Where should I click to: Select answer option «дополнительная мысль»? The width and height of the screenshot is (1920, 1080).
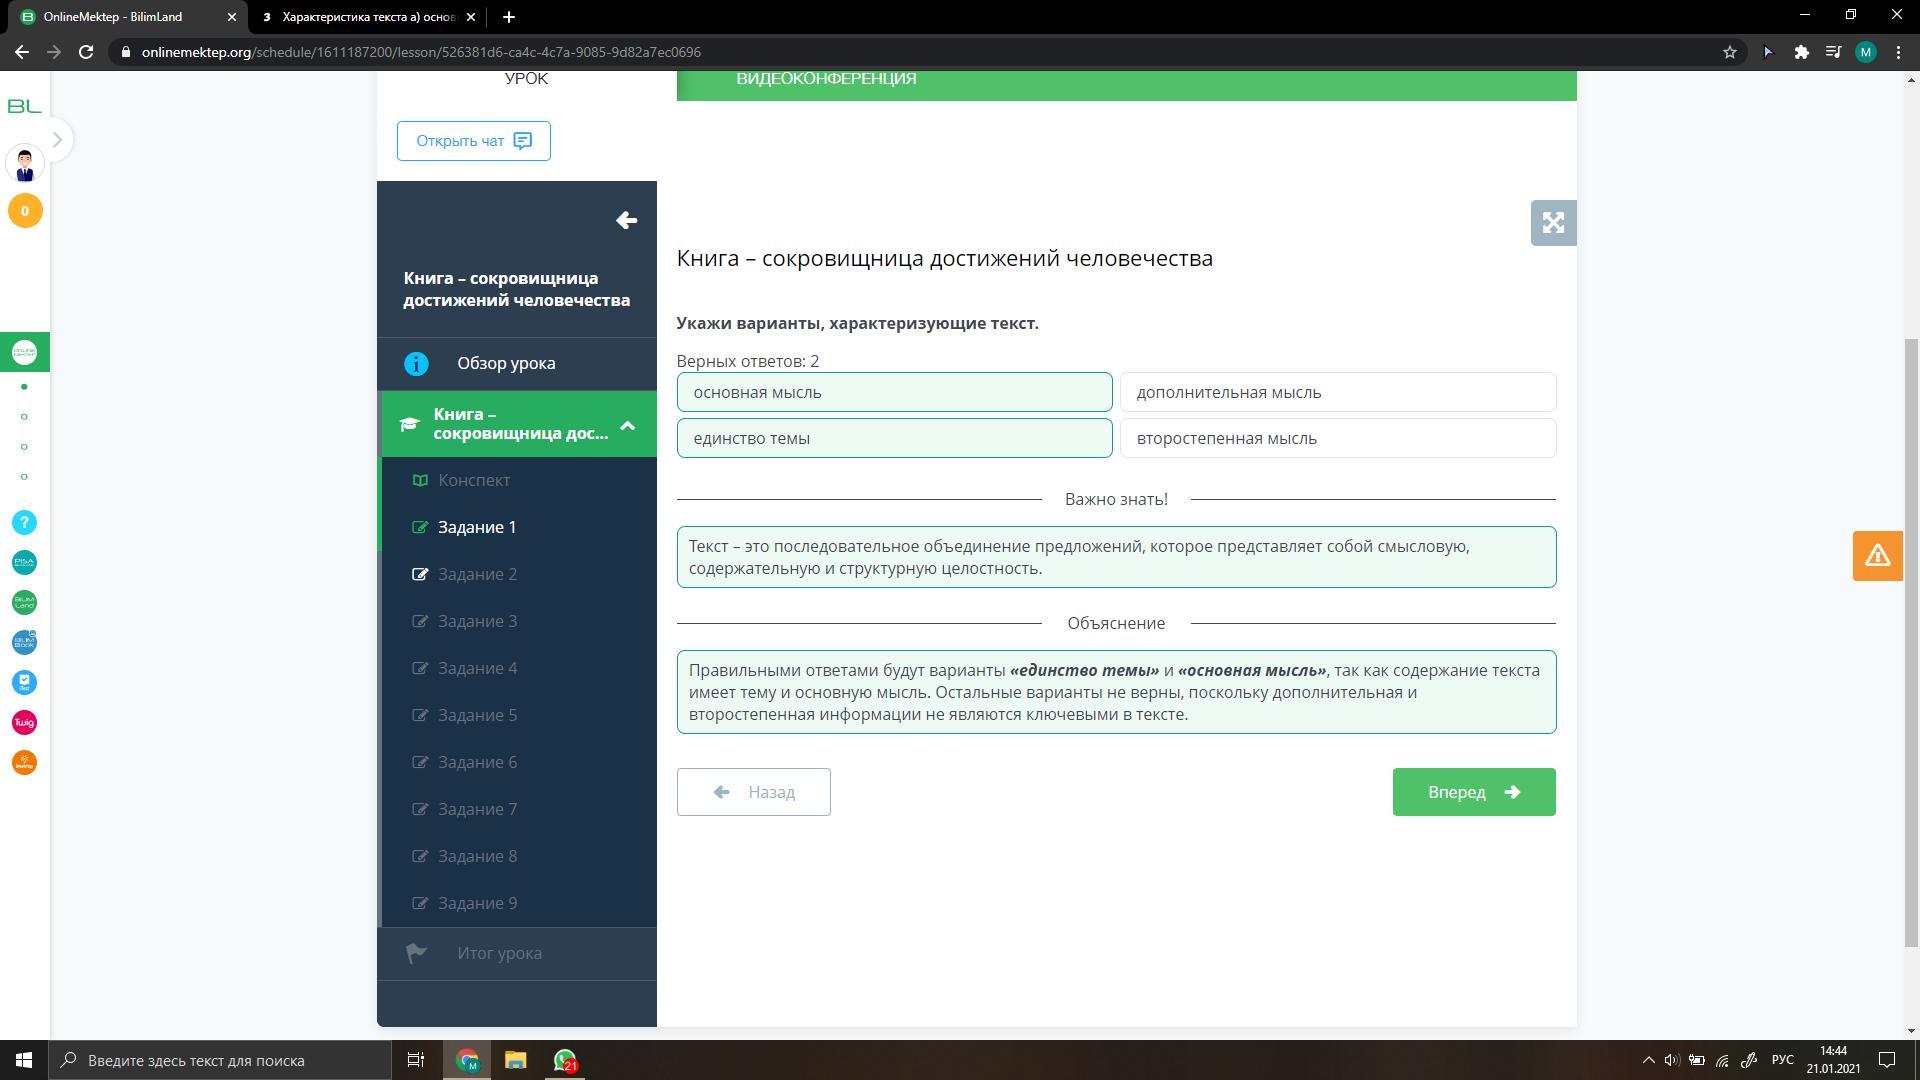click(1337, 392)
